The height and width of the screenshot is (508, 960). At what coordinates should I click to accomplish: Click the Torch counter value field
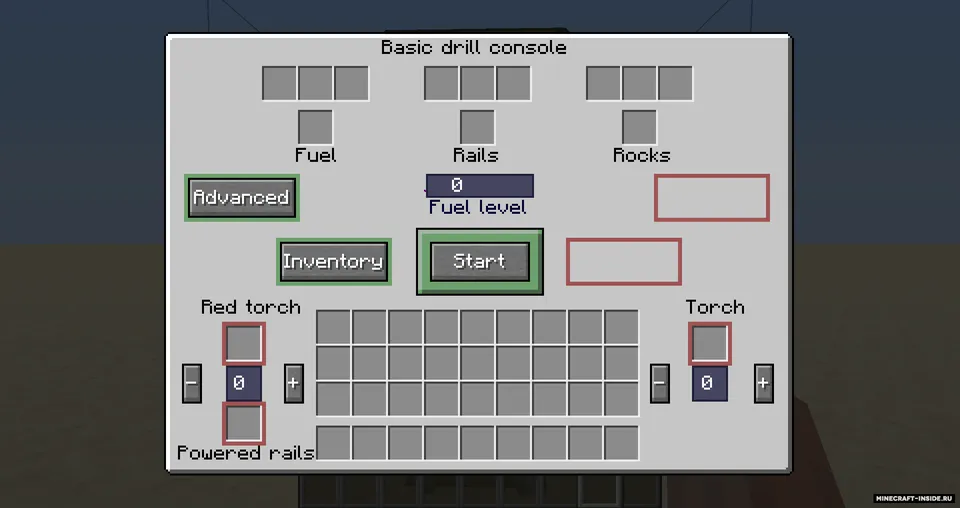(x=710, y=384)
